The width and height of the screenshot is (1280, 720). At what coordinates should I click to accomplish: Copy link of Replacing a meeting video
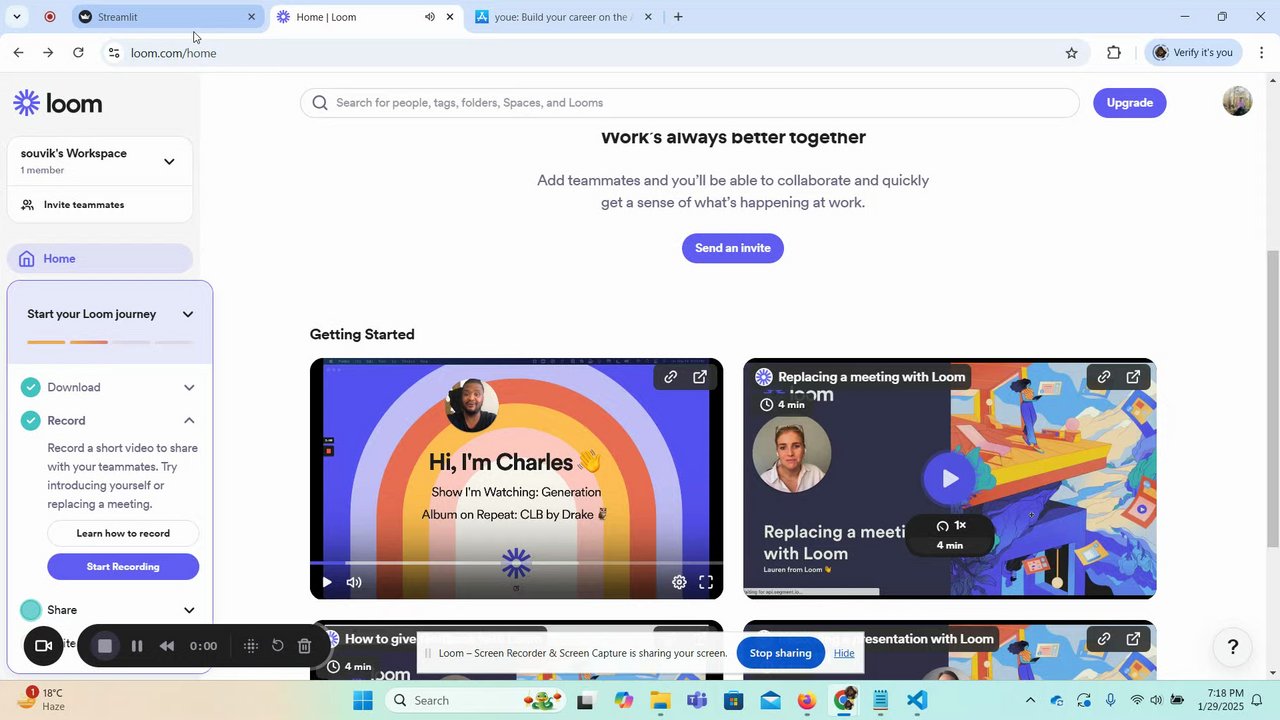1104,377
